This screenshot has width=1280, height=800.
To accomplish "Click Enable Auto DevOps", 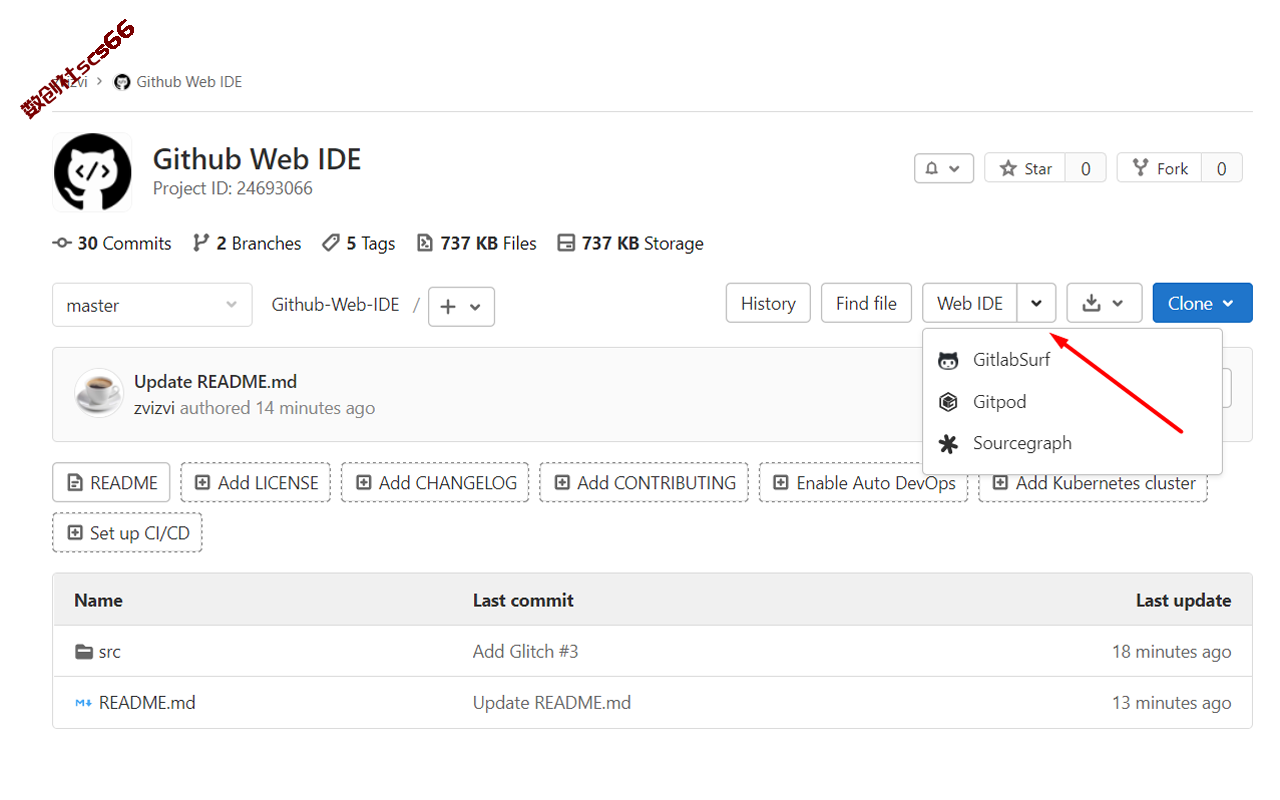I will pos(864,482).
